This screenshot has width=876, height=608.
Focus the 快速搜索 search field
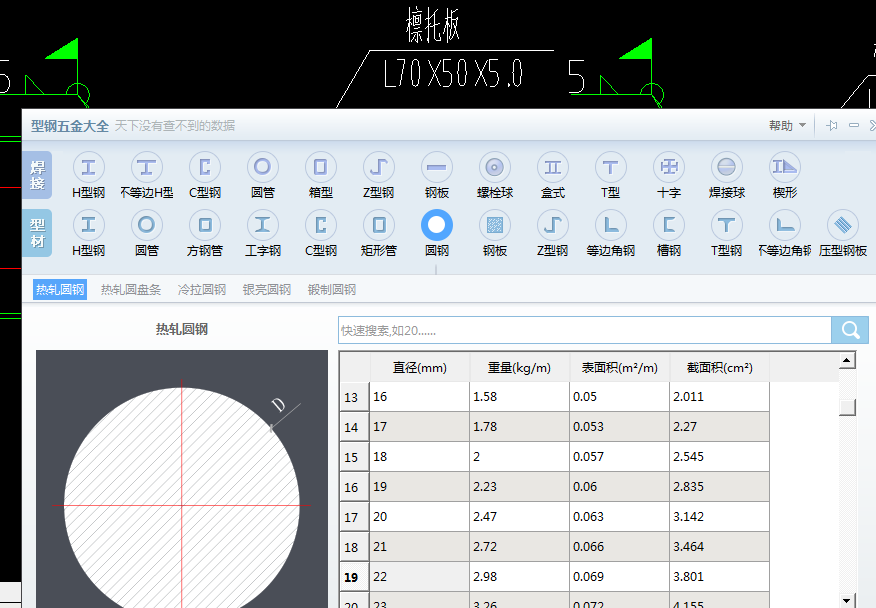click(x=584, y=330)
